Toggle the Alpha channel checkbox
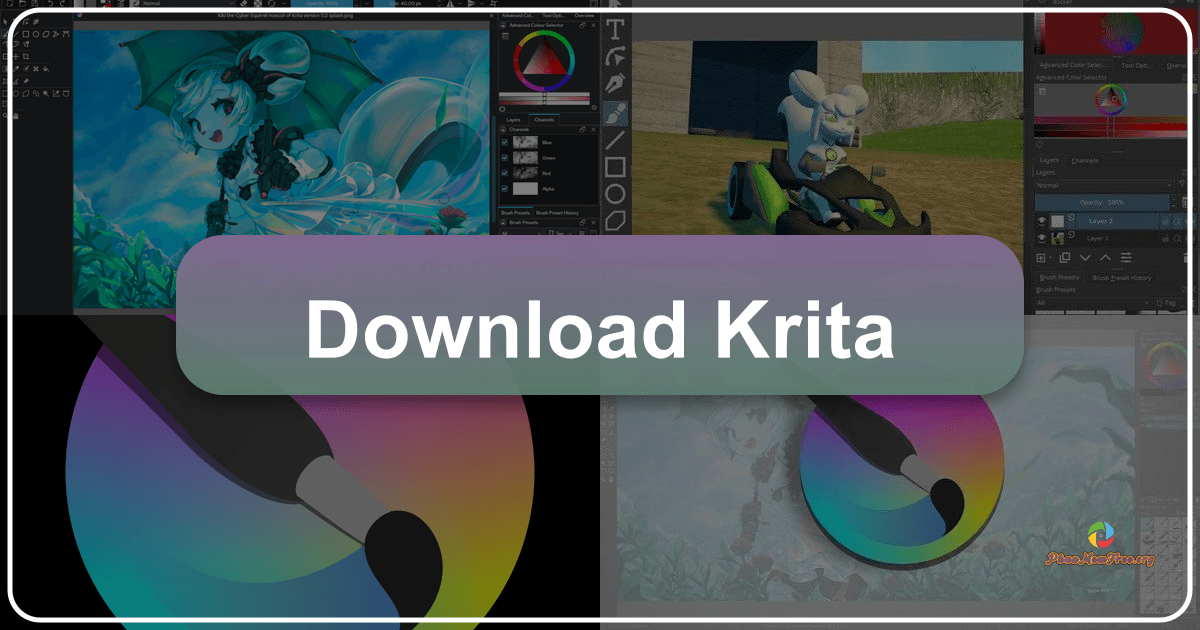Screen dimensions: 1200x630 click(x=504, y=189)
